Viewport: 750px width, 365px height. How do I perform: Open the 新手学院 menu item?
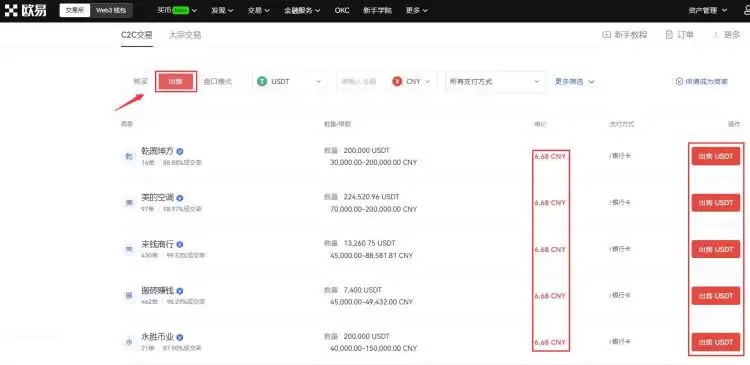click(x=377, y=11)
